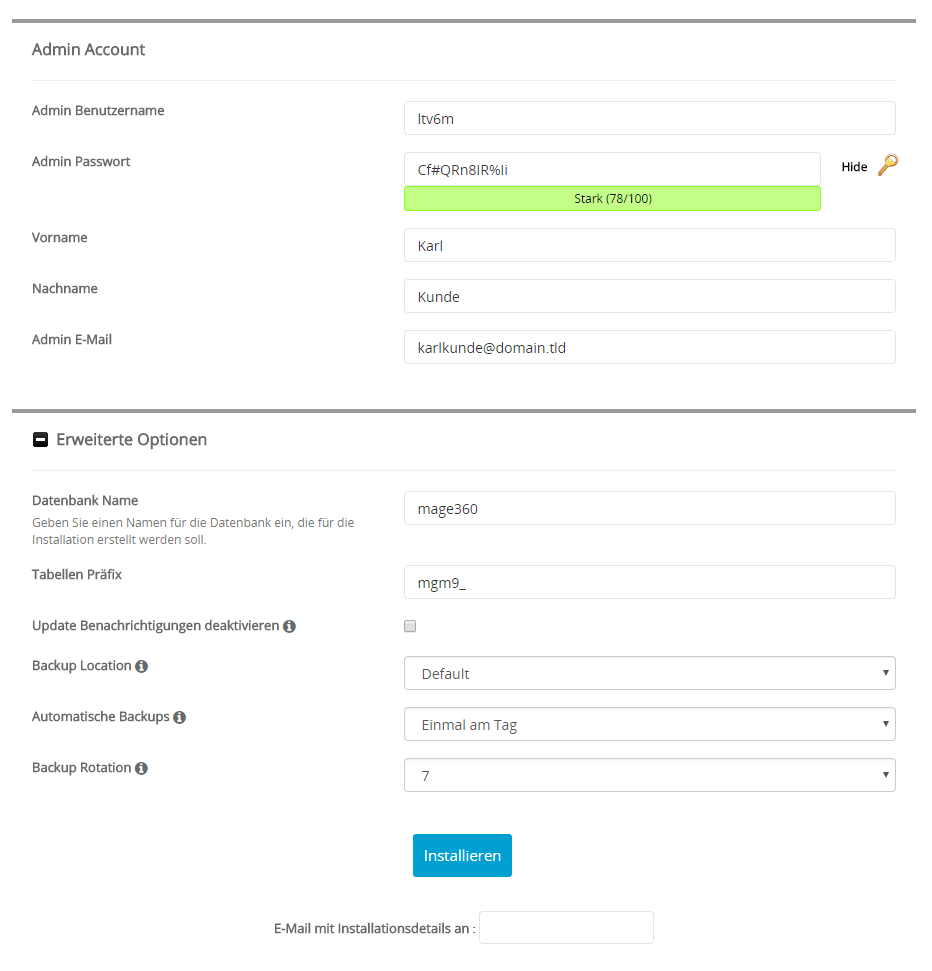The height and width of the screenshot is (971, 932).
Task: Click into the Vorname field
Action: [650, 245]
